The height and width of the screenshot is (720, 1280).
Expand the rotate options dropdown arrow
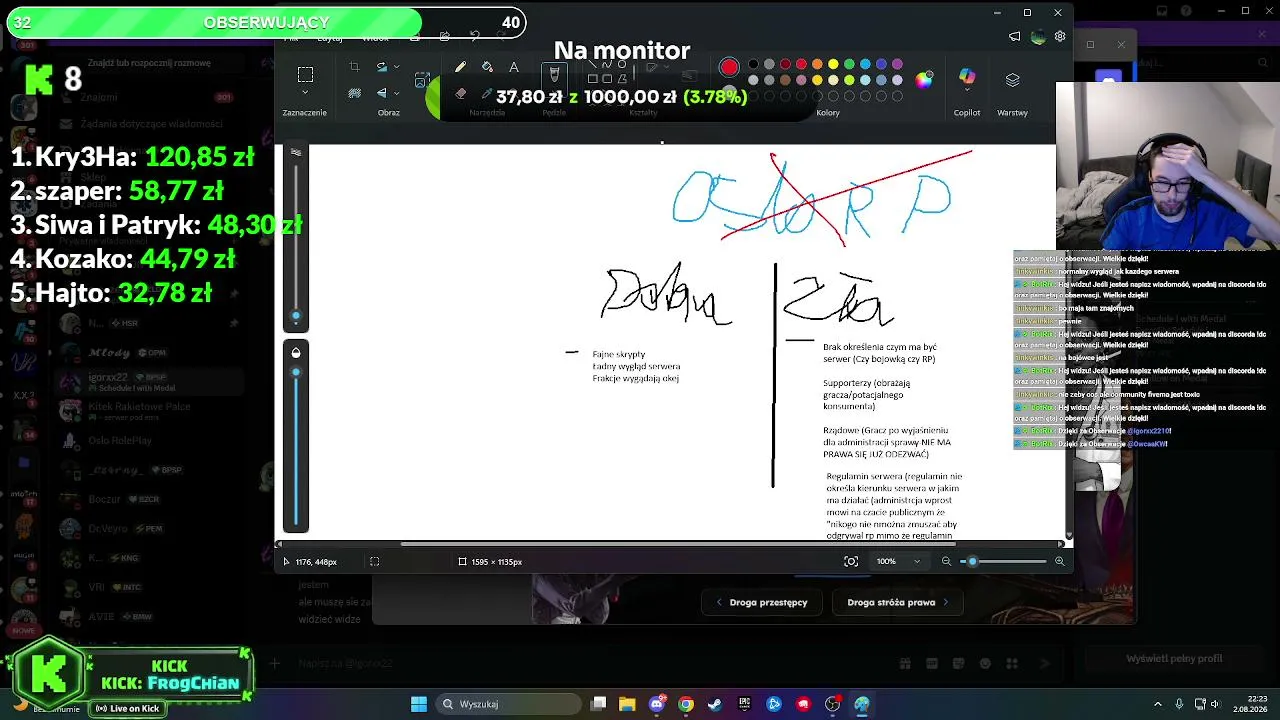coord(397,68)
